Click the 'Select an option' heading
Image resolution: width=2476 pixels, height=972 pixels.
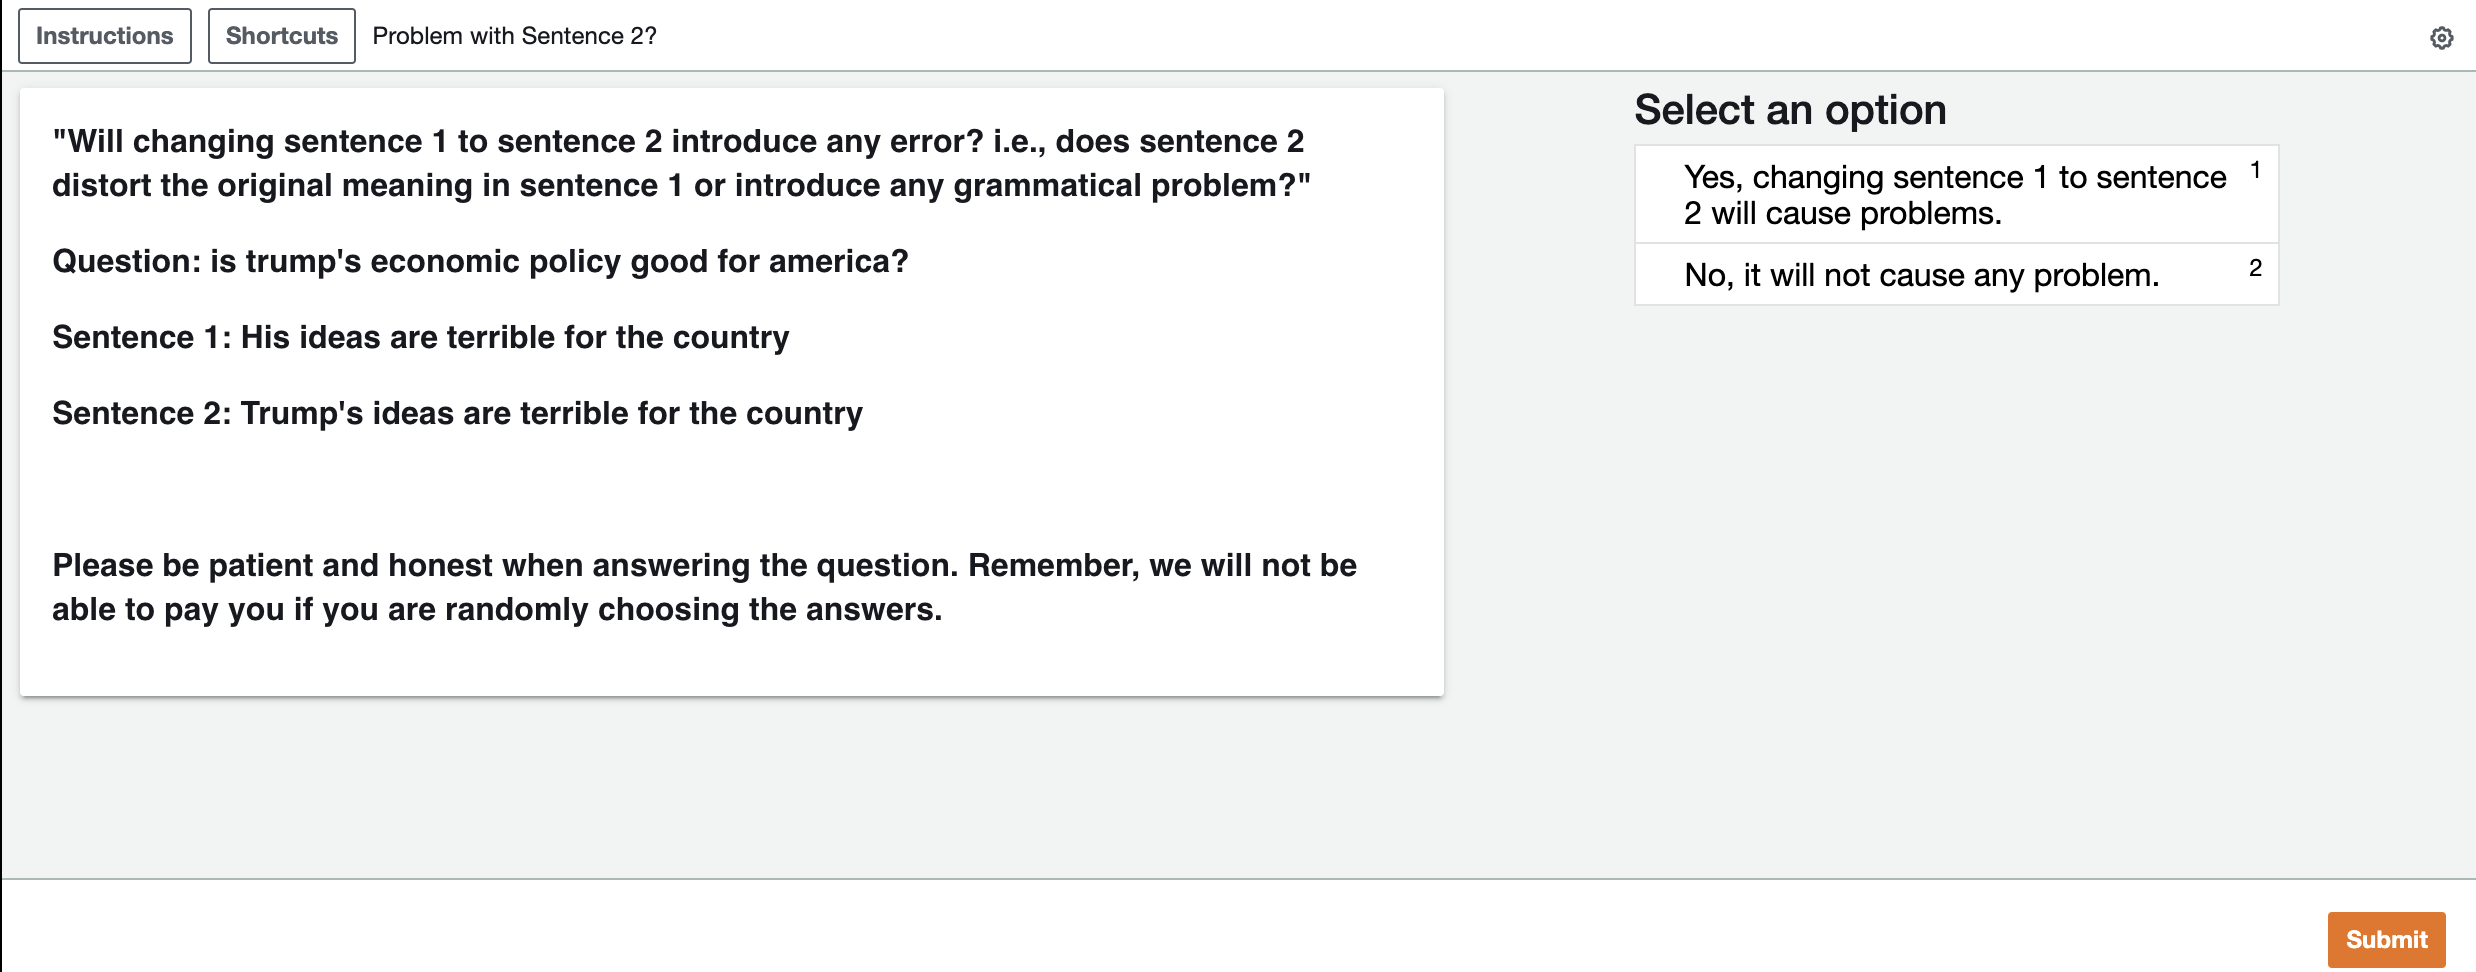(x=1790, y=109)
